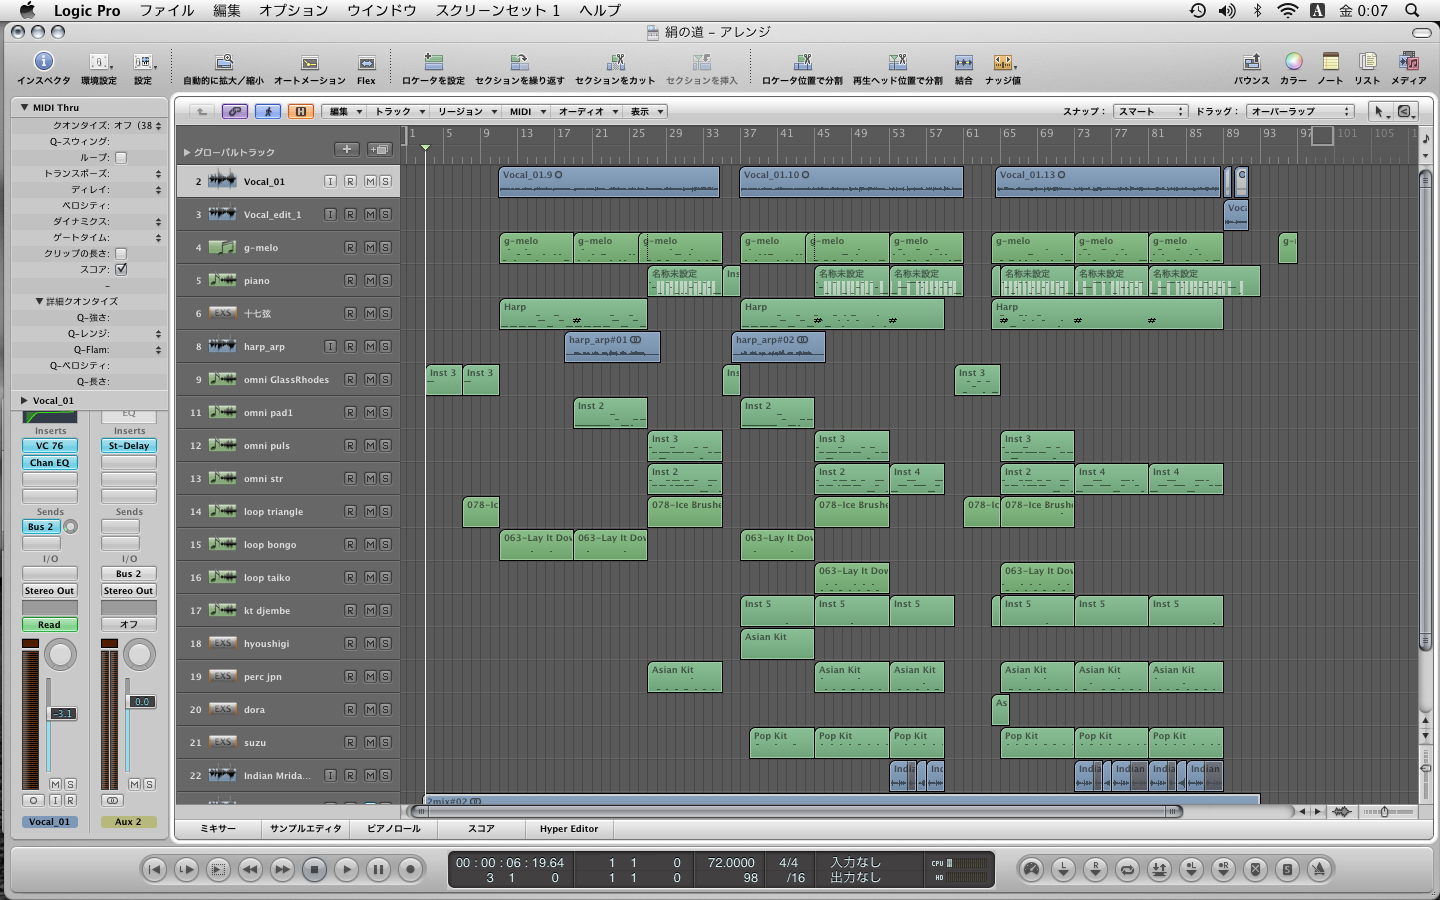Viewport: 1440px width, 900px height.
Task: Click the metronome click button in transport
Action: point(1319,869)
